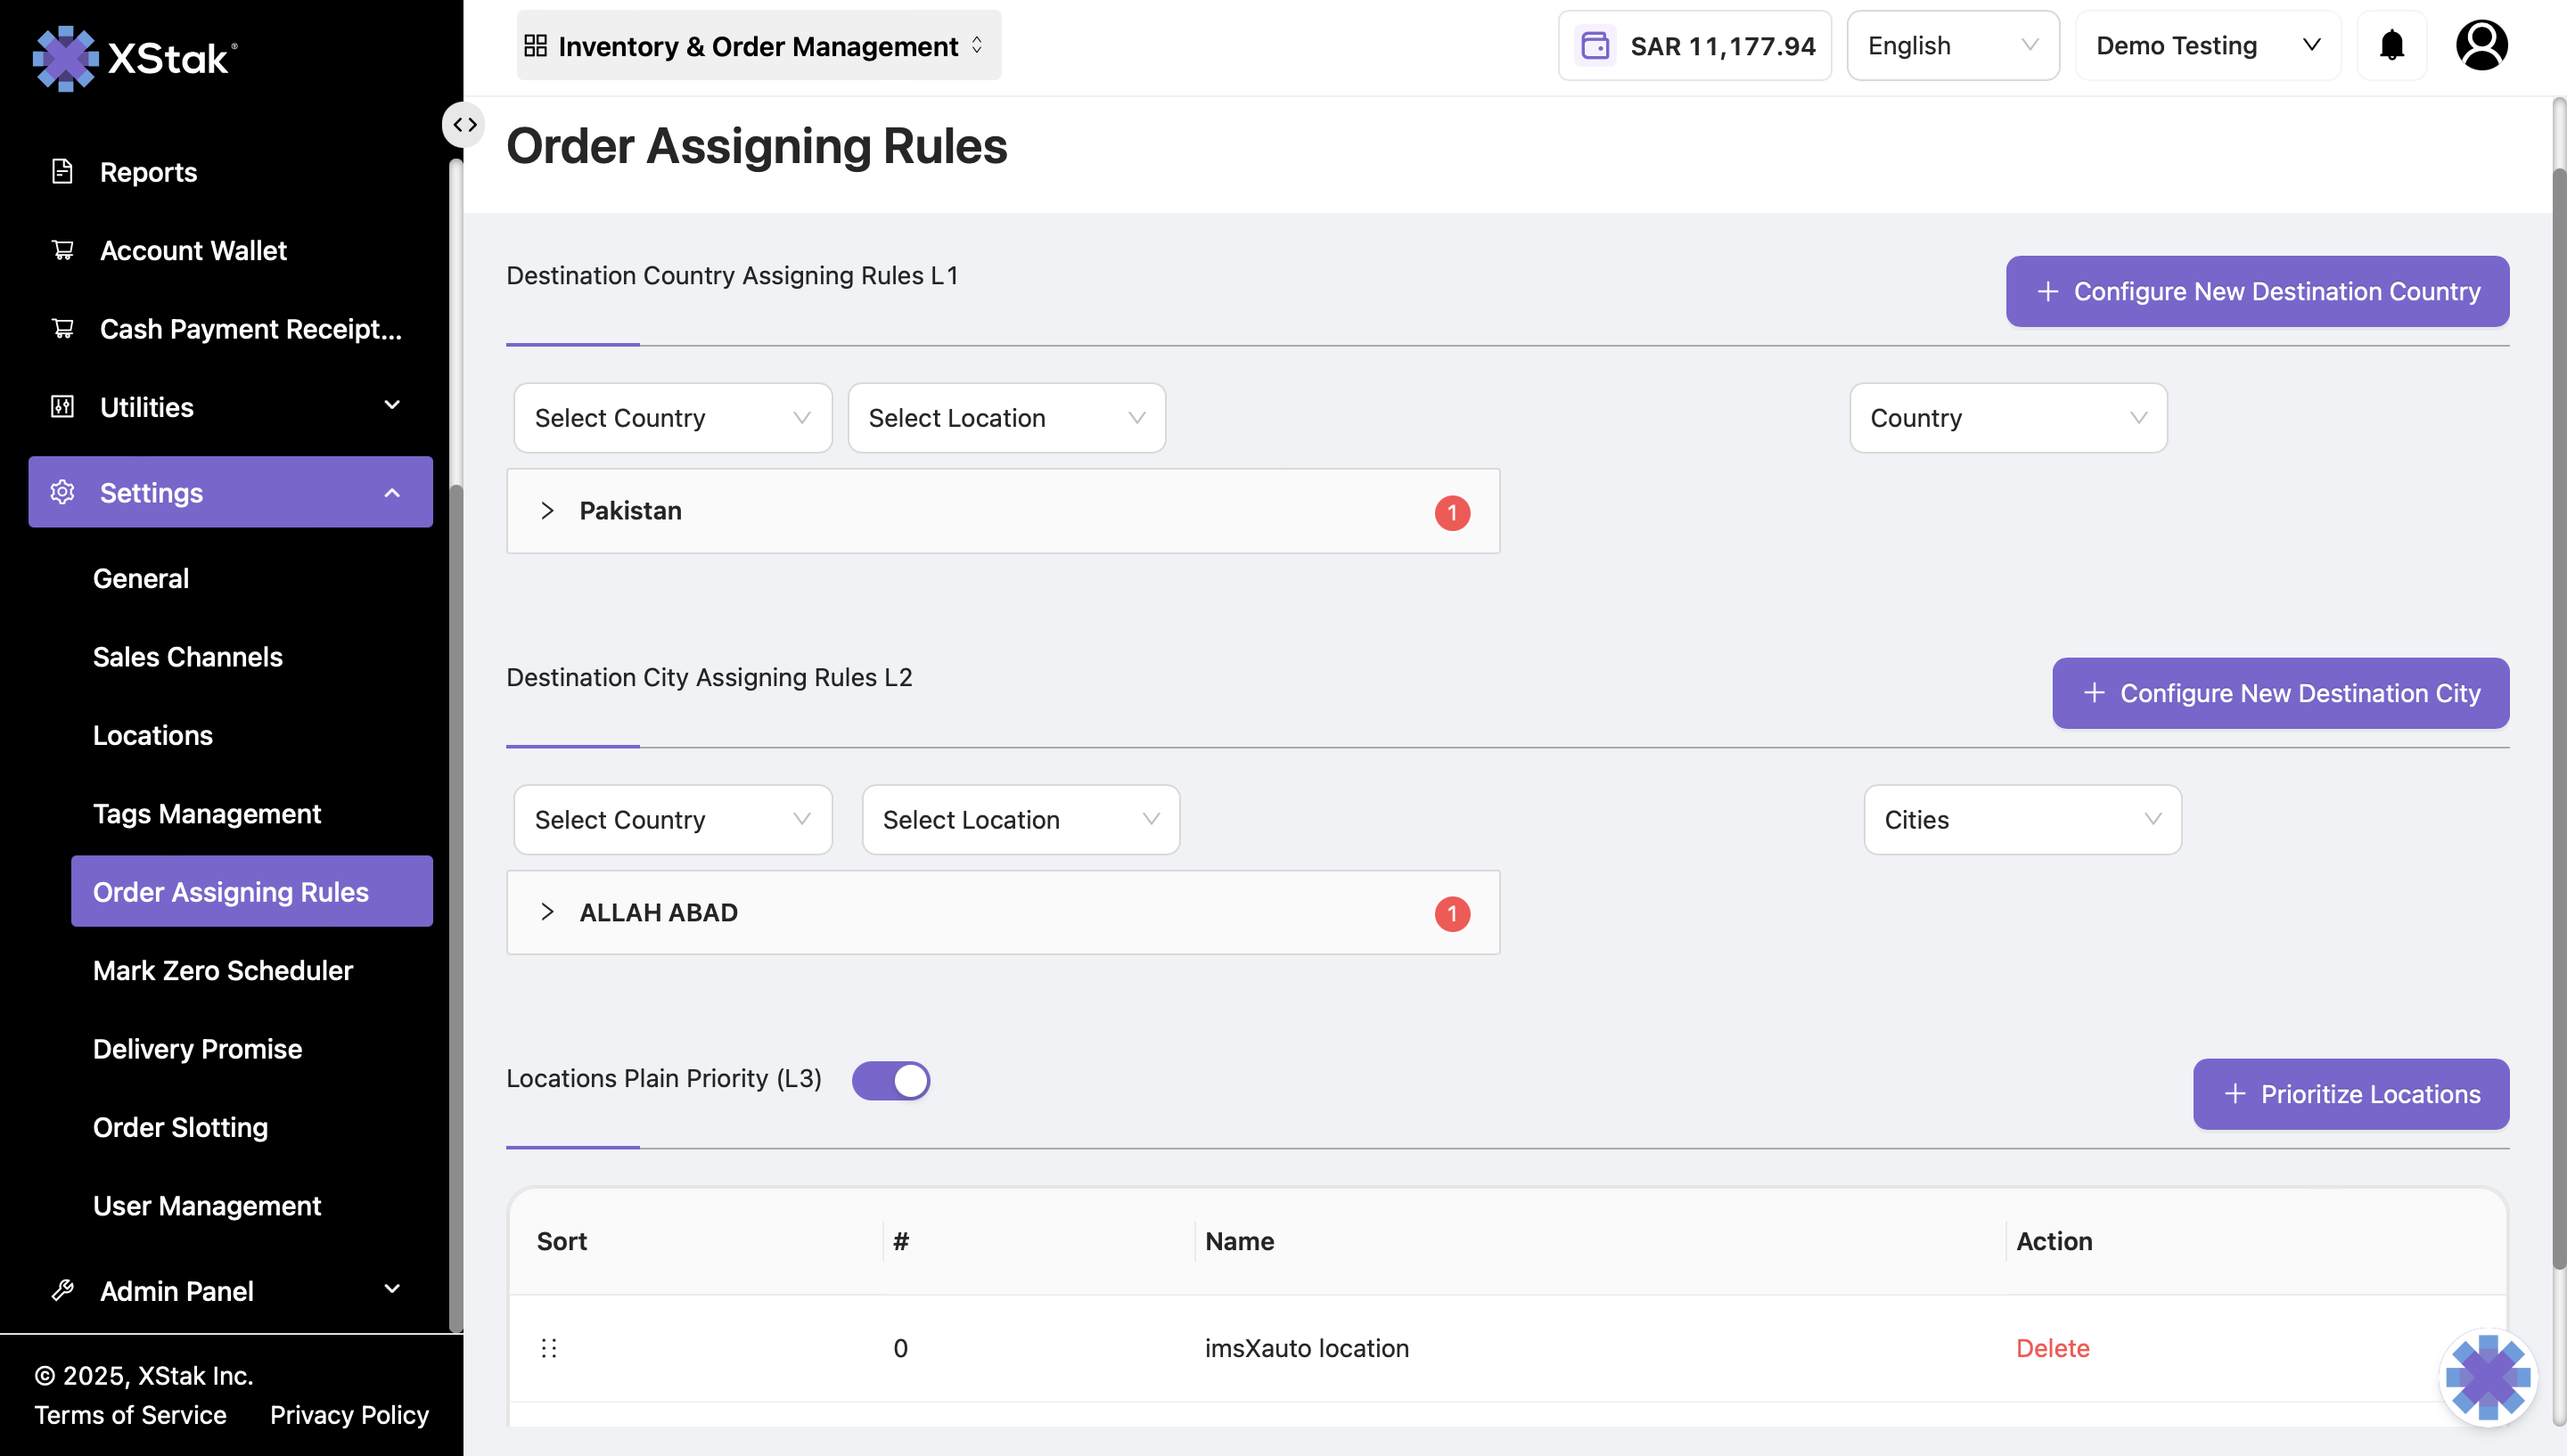
Task: Open the Cities filter dropdown
Action: coord(2021,820)
